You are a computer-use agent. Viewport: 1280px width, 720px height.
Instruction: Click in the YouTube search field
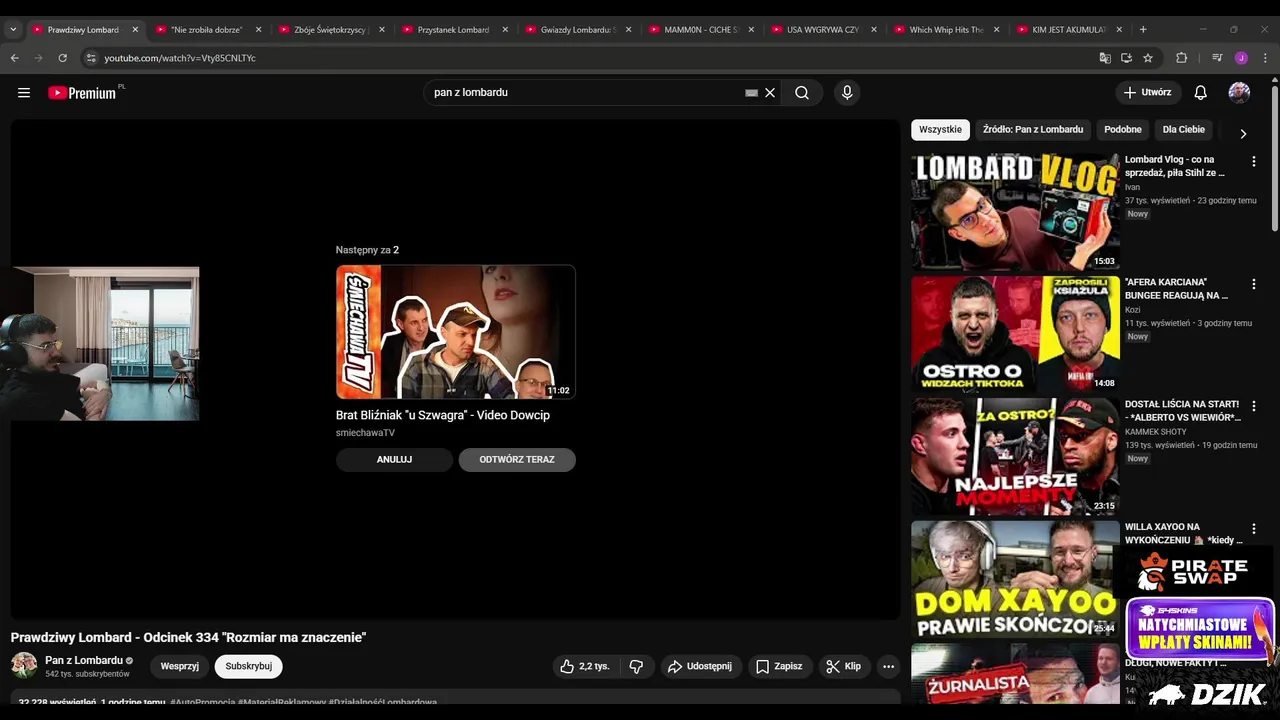[x=585, y=93]
